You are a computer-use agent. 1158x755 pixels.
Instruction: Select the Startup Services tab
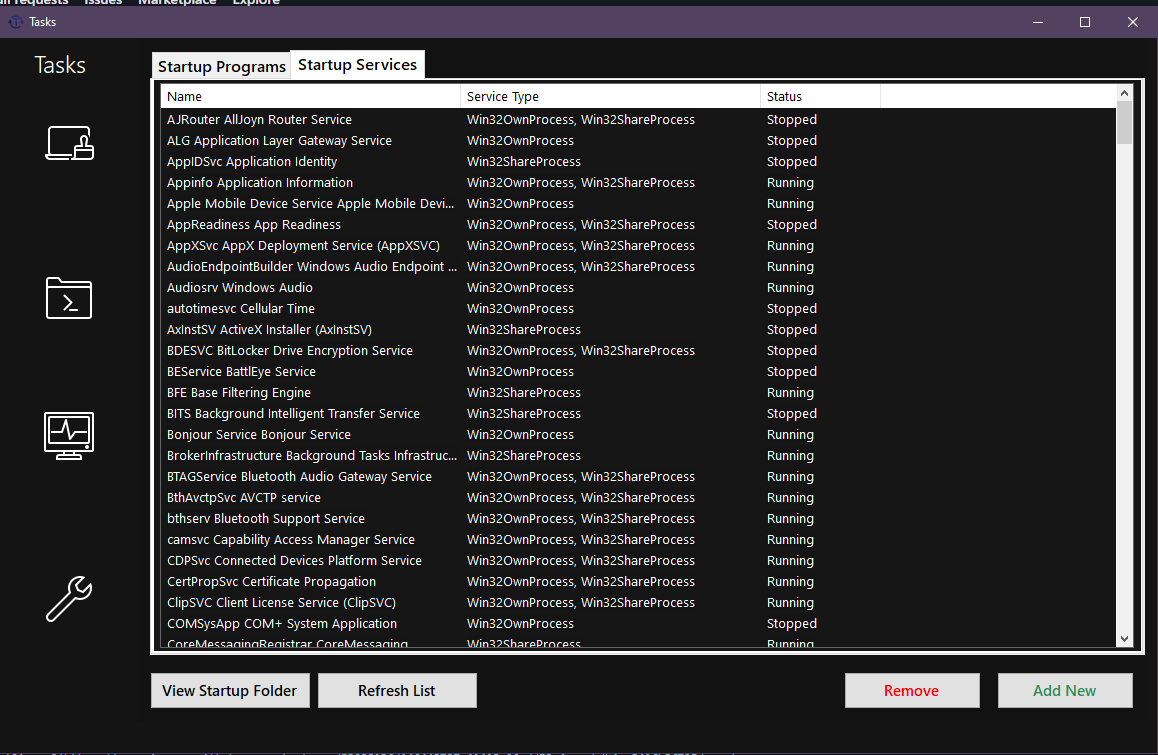[x=357, y=65]
